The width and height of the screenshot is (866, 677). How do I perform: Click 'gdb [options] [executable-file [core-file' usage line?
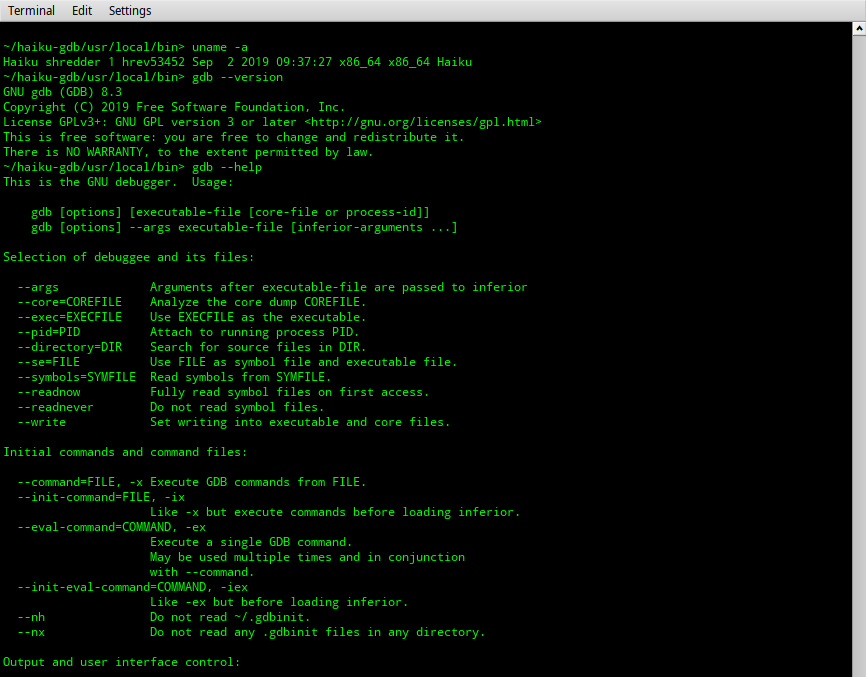tap(230, 212)
